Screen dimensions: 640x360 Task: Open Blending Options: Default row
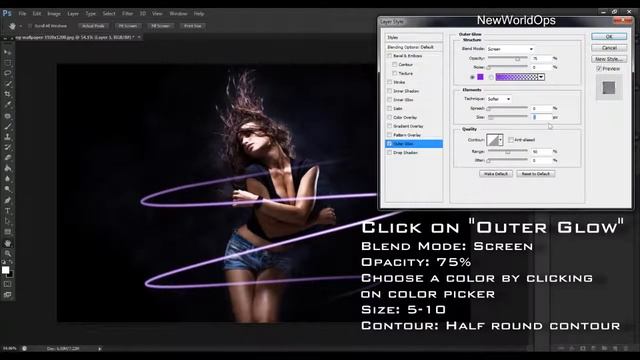coord(414,47)
